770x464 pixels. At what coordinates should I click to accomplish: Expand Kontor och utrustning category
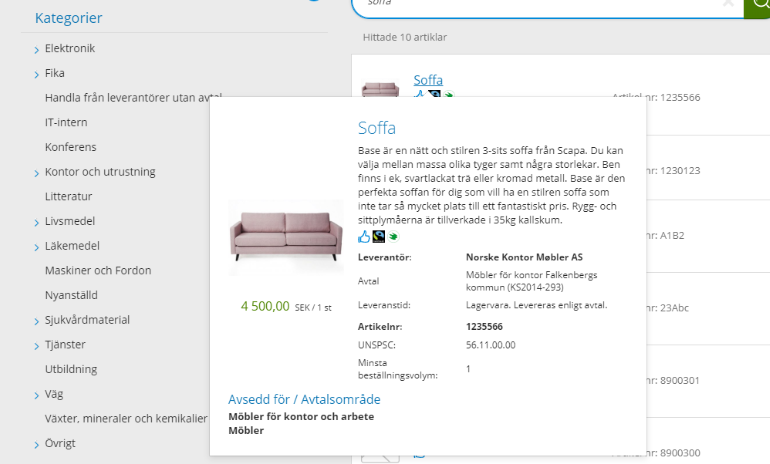pyautogui.click(x=37, y=173)
